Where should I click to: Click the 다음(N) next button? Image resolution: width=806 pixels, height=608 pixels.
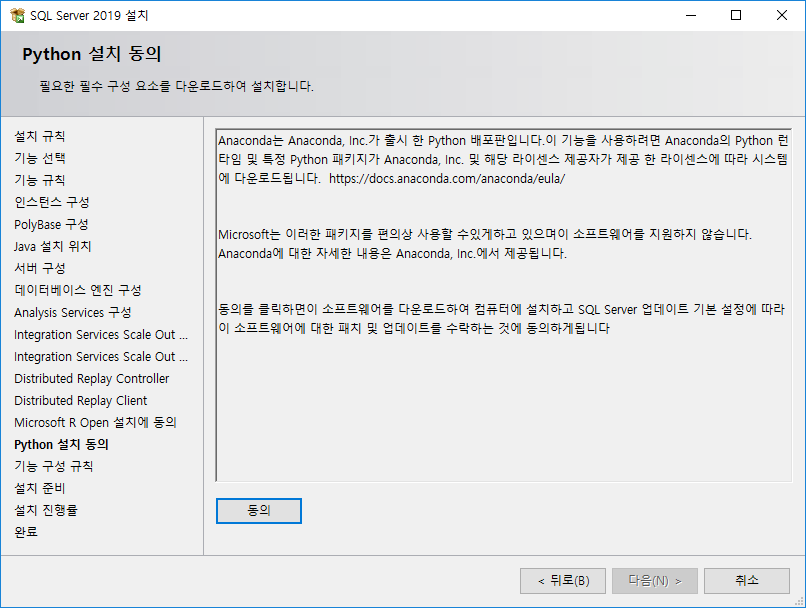pyautogui.click(x=655, y=581)
